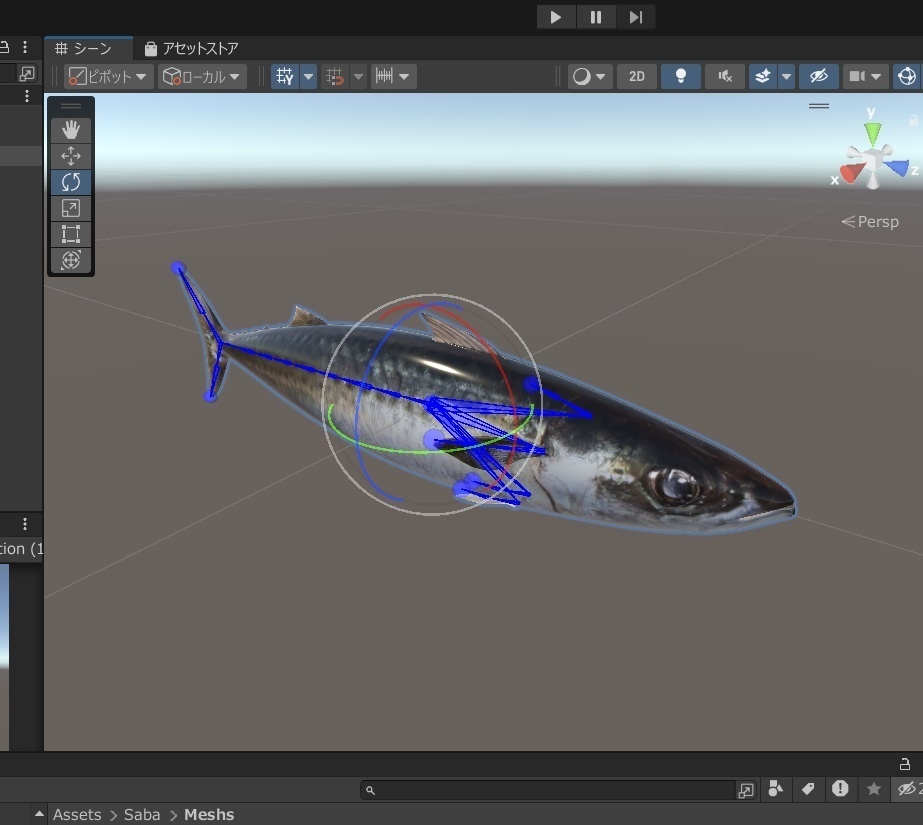Viewport: 923px width, 825px height.
Task: Start Play mode with the Play button
Action: tap(556, 17)
